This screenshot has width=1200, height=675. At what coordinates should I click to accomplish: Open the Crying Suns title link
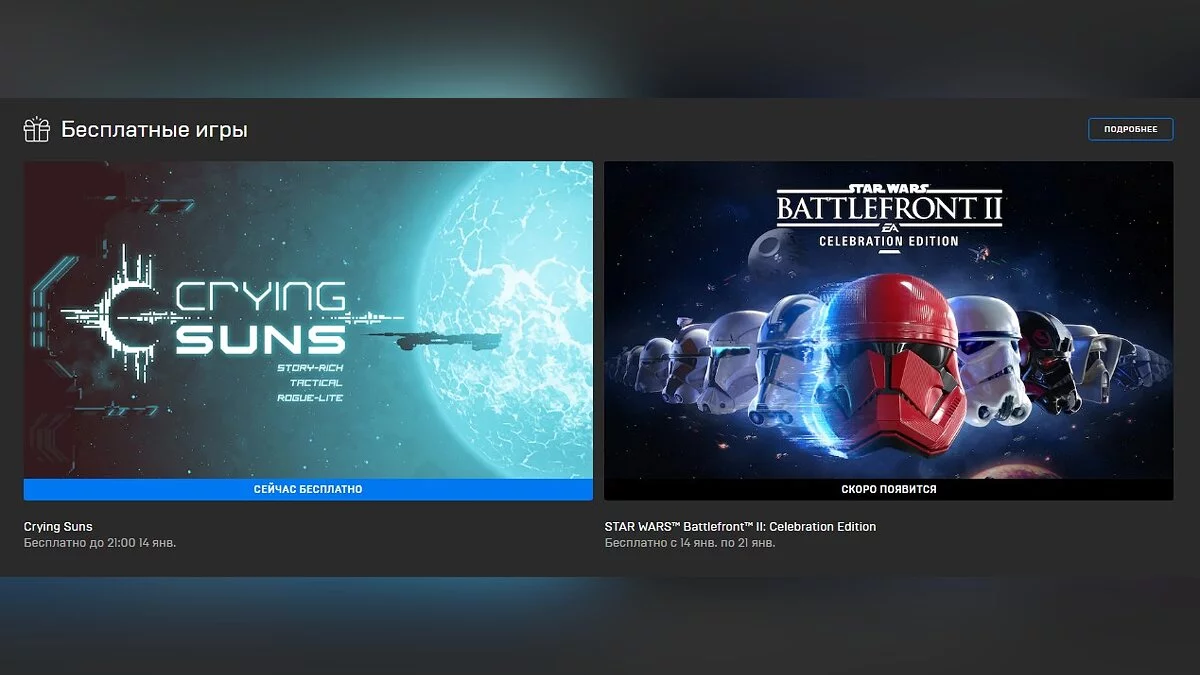point(58,527)
